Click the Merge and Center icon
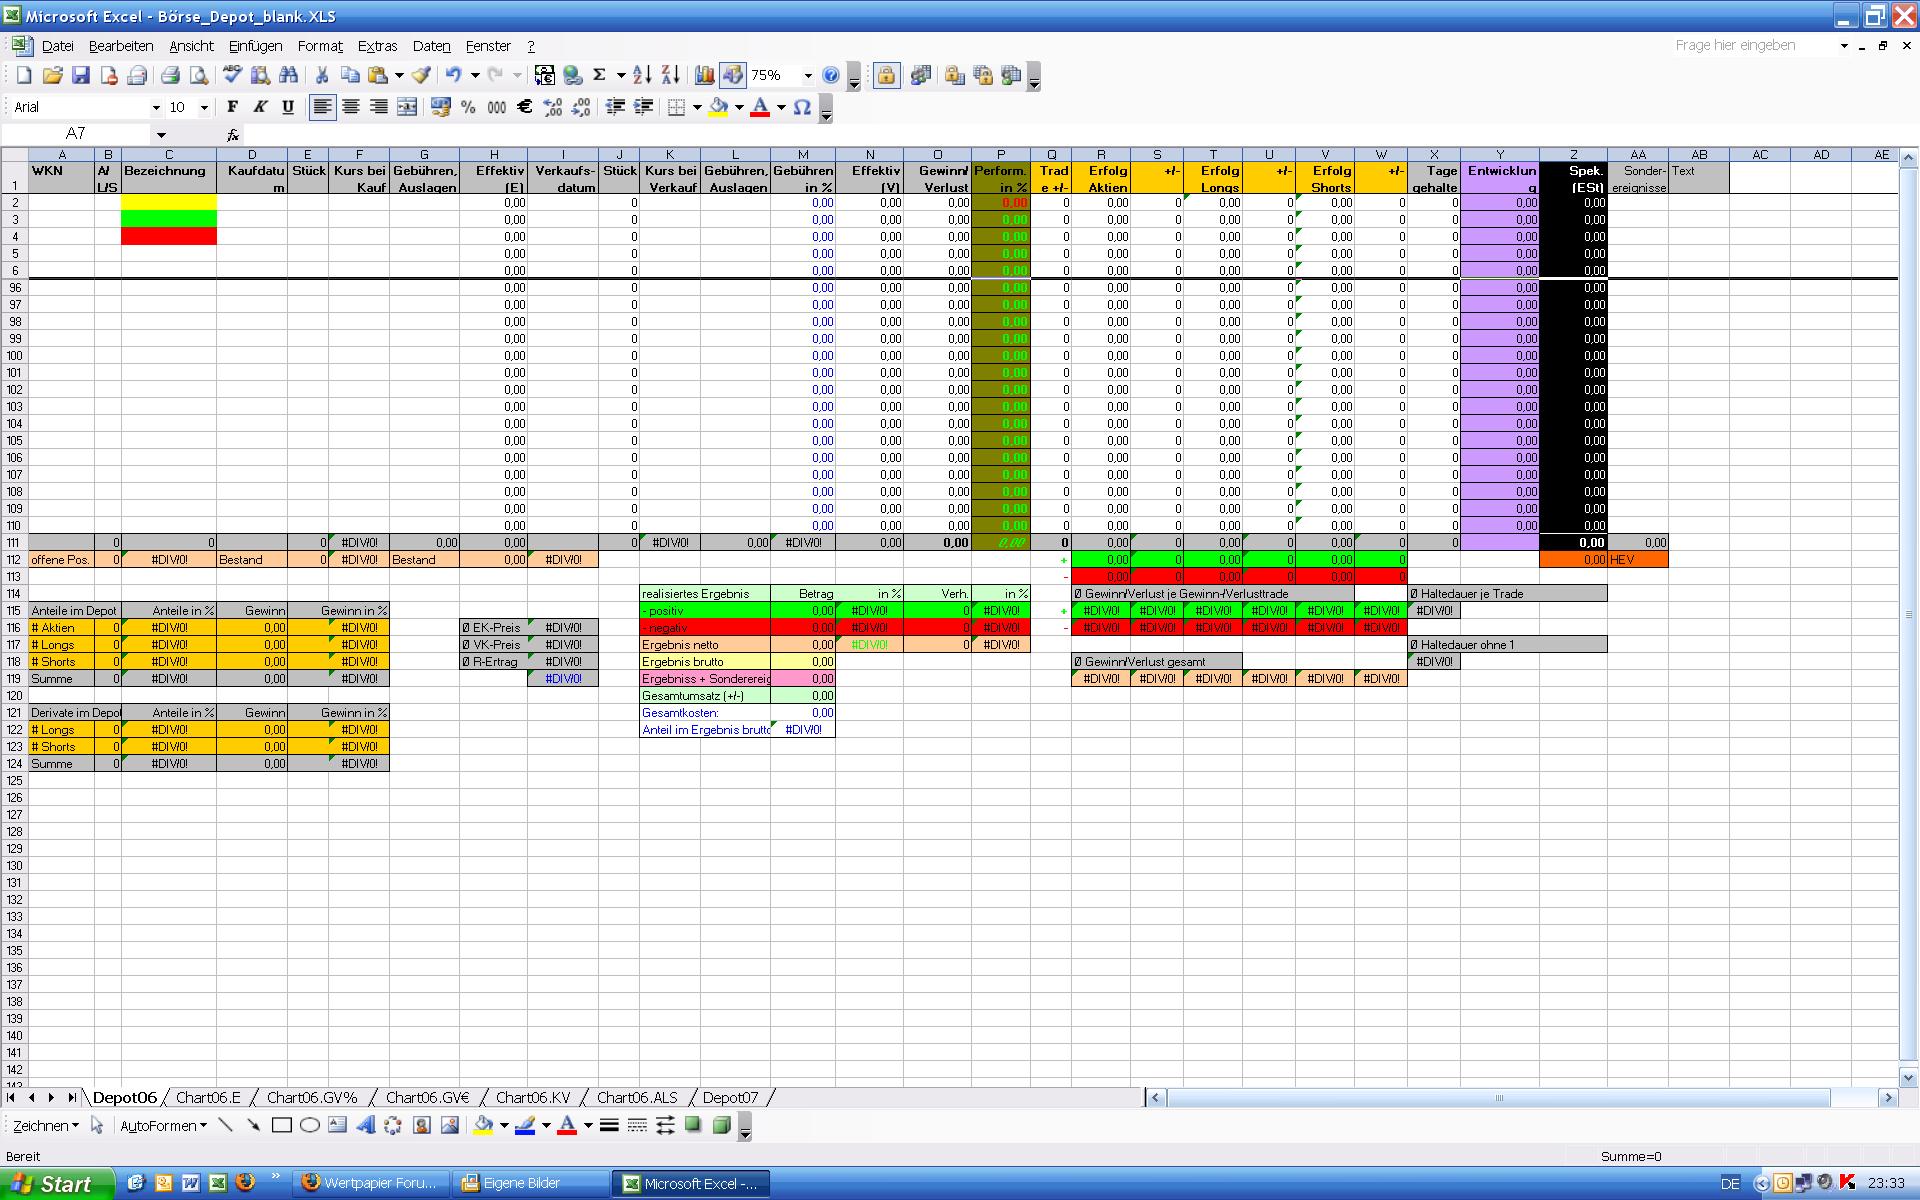 [407, 107]
